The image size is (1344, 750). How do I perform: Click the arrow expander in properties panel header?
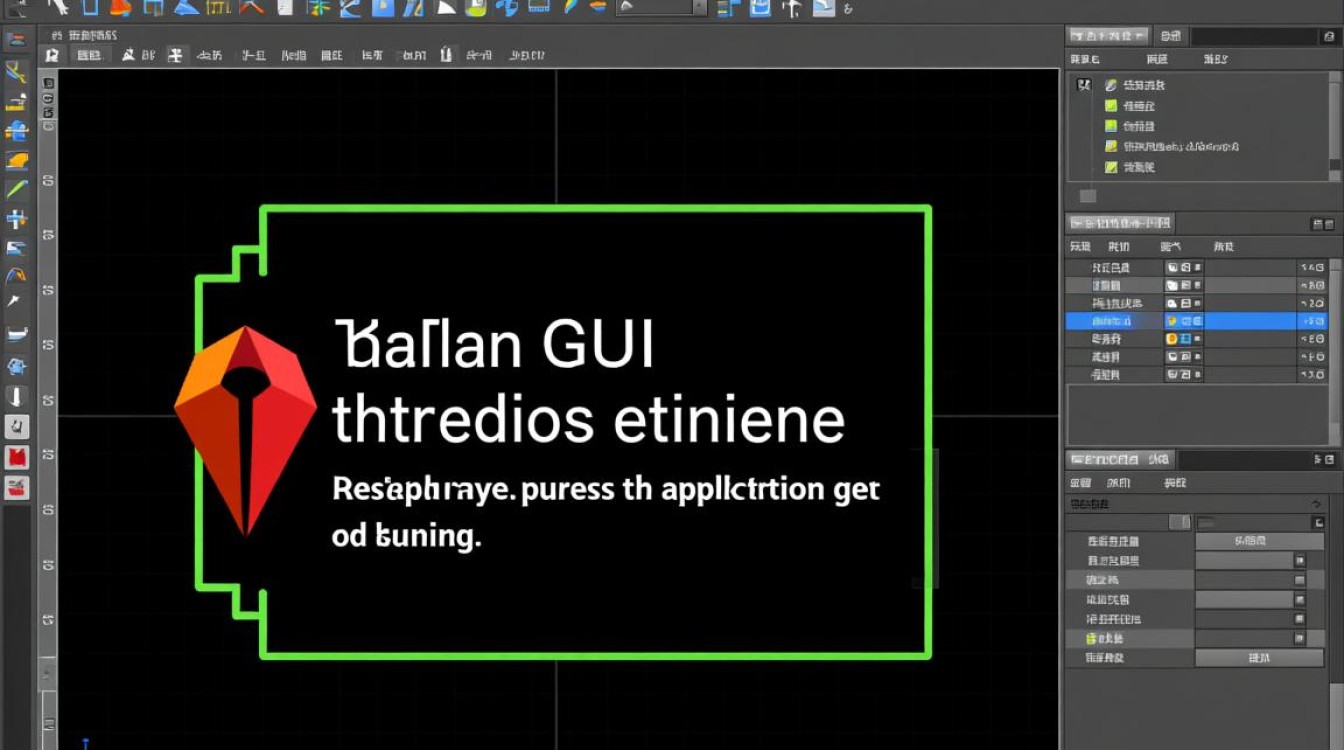1317,502
